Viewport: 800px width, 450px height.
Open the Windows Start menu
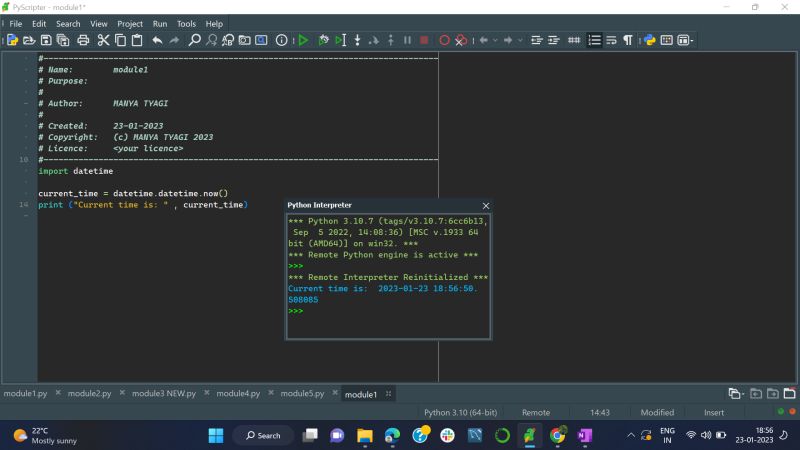pyautogui.click(x=216, y=436)
